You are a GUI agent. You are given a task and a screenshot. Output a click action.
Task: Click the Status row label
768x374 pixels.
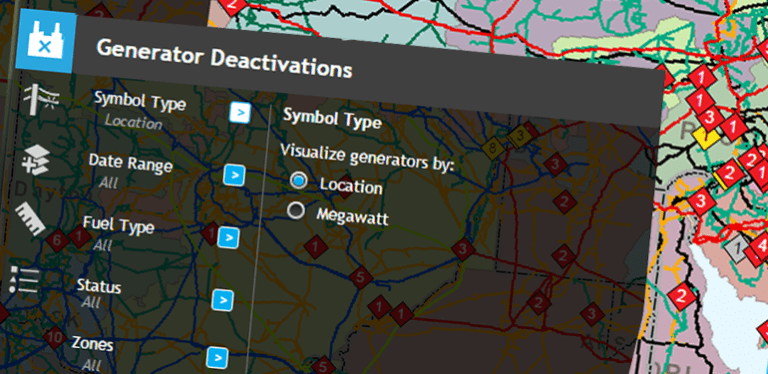98,285
